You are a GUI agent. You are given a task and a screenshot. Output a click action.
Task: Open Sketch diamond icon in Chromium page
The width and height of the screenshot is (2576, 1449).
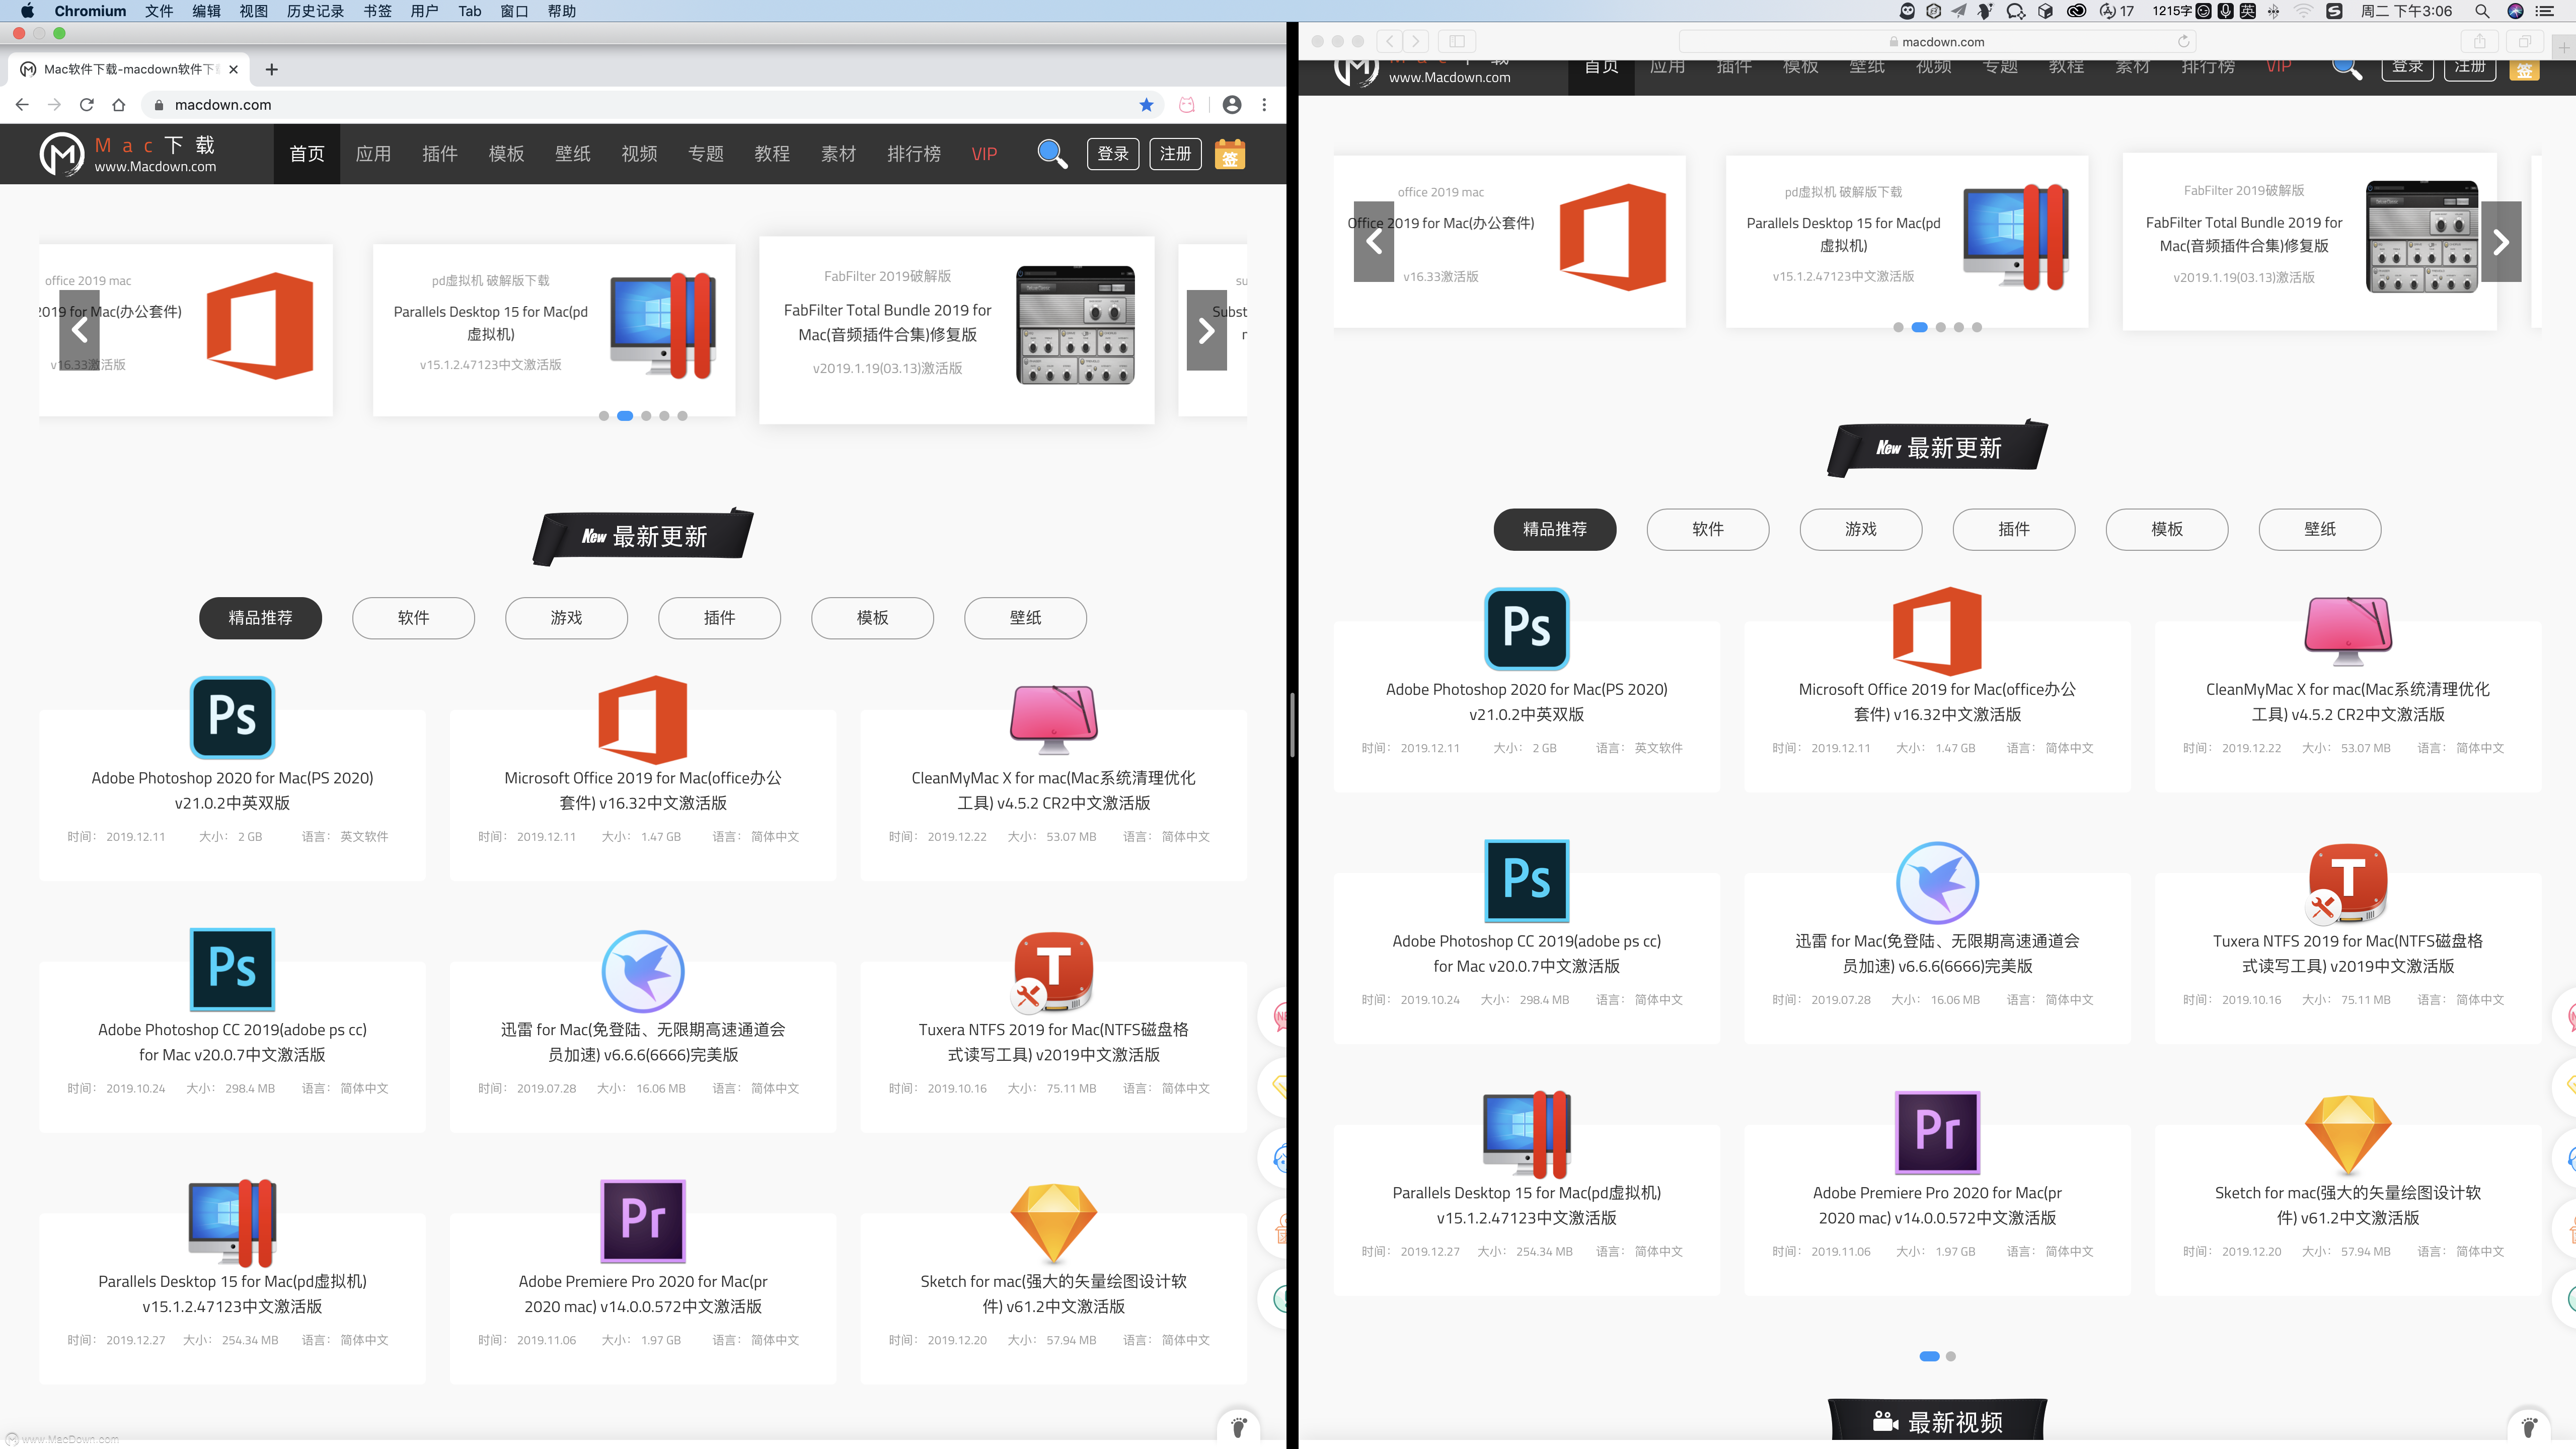(x=1054, y=1223)
